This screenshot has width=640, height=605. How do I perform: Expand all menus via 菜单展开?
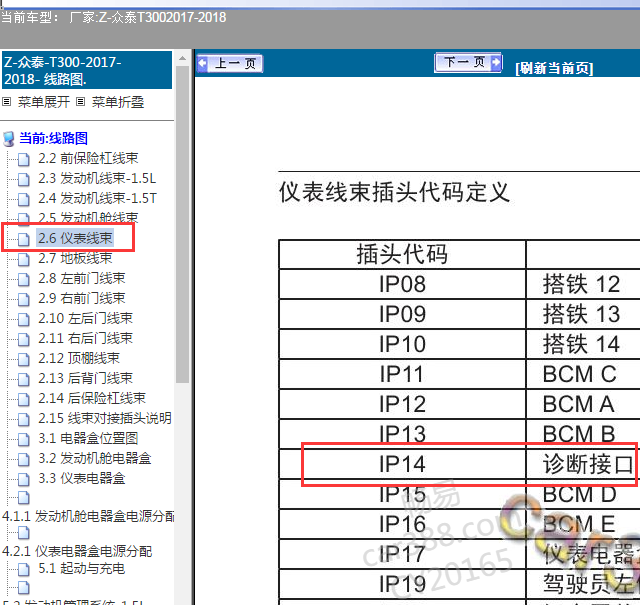[x=44, y=102]
